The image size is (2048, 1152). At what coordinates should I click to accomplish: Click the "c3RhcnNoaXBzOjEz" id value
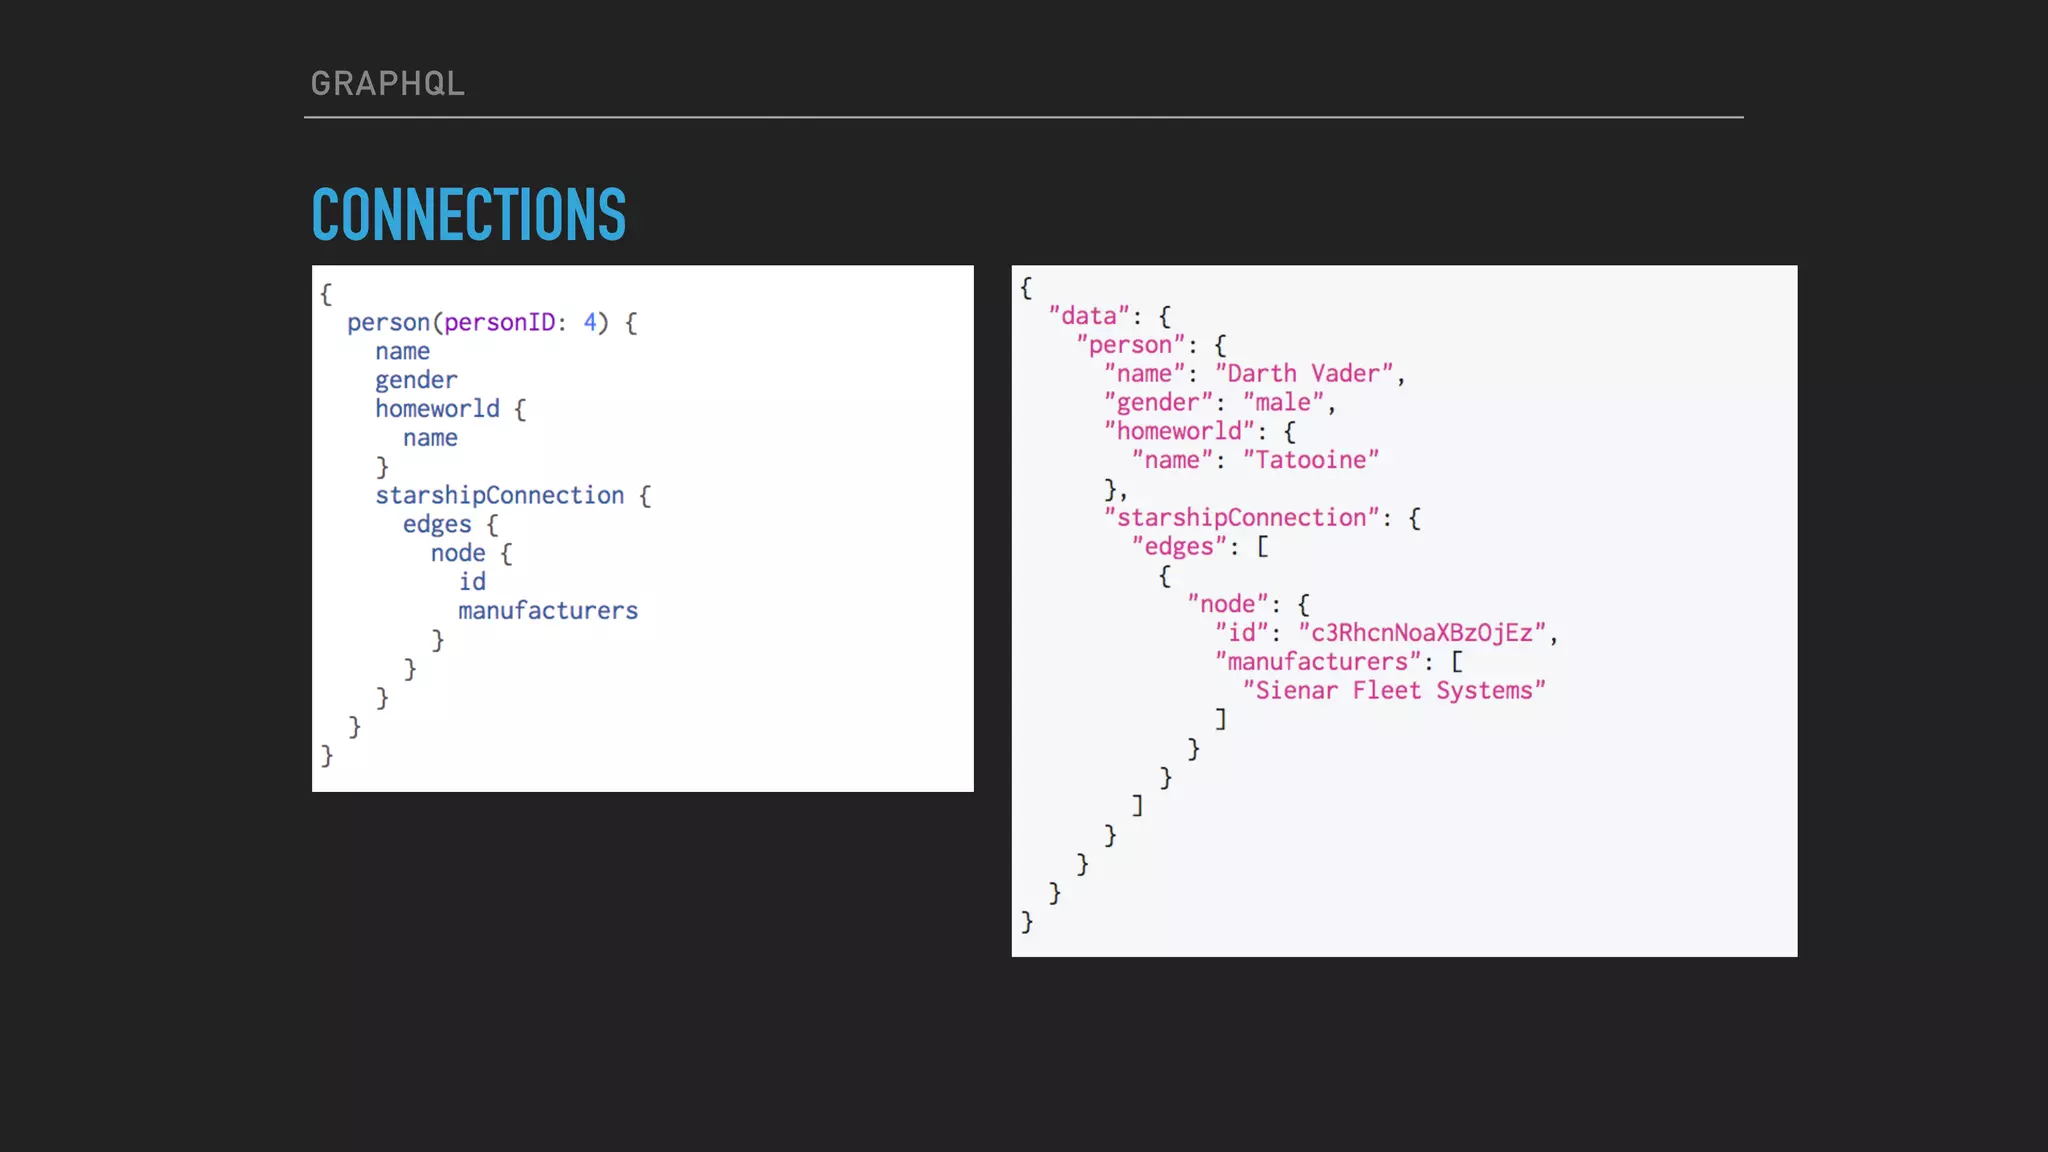[x=1422, y=633]
